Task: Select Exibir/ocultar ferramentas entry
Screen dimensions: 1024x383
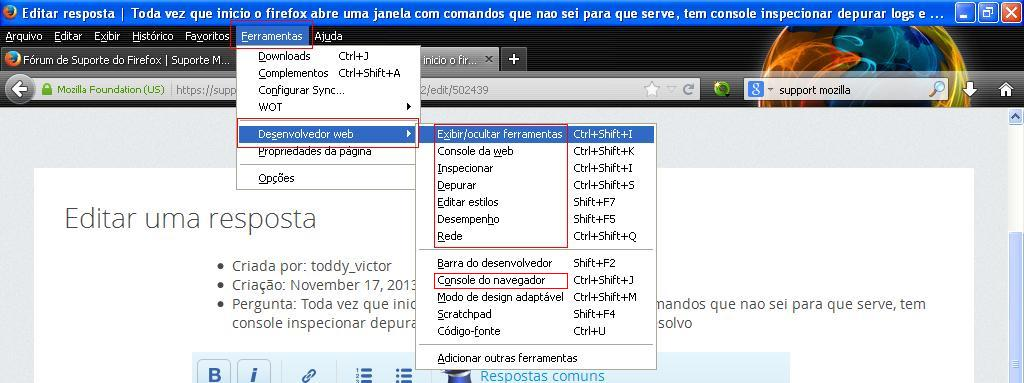Action: pyautogui.click(x=536, y=134)
